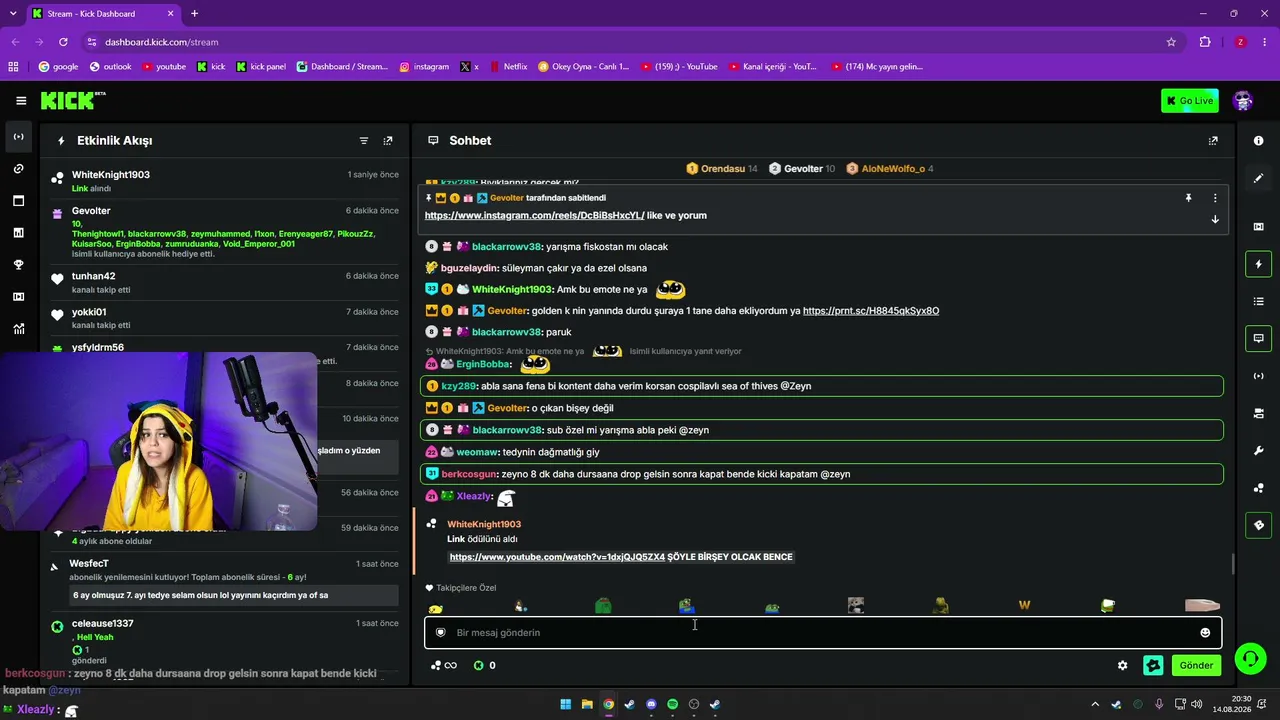Open the wrench tools icon in right sidebar
Image resolution: width=1280 pixels, height=720 pixels.
click(1258, 451)
